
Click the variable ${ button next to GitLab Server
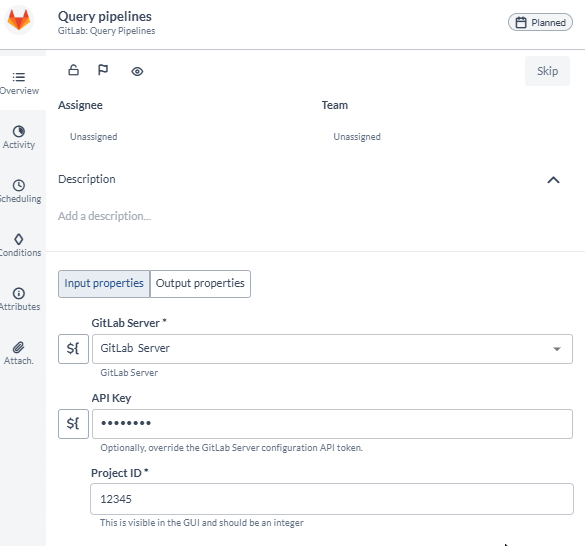tap(73, 349)
